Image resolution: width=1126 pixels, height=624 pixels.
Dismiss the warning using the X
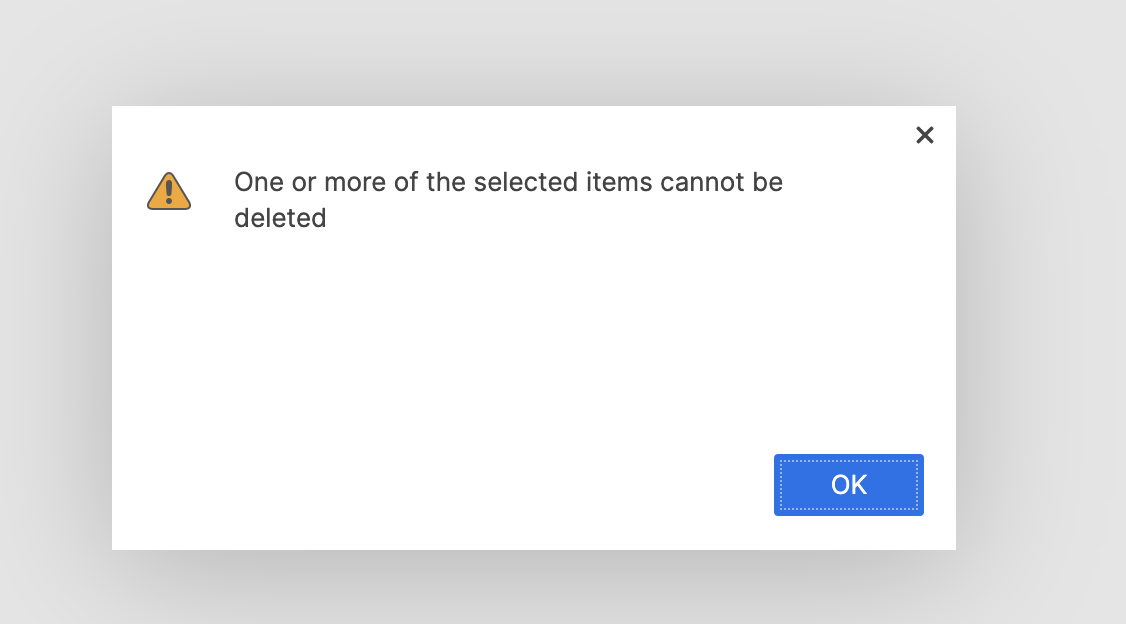(925, 135)
